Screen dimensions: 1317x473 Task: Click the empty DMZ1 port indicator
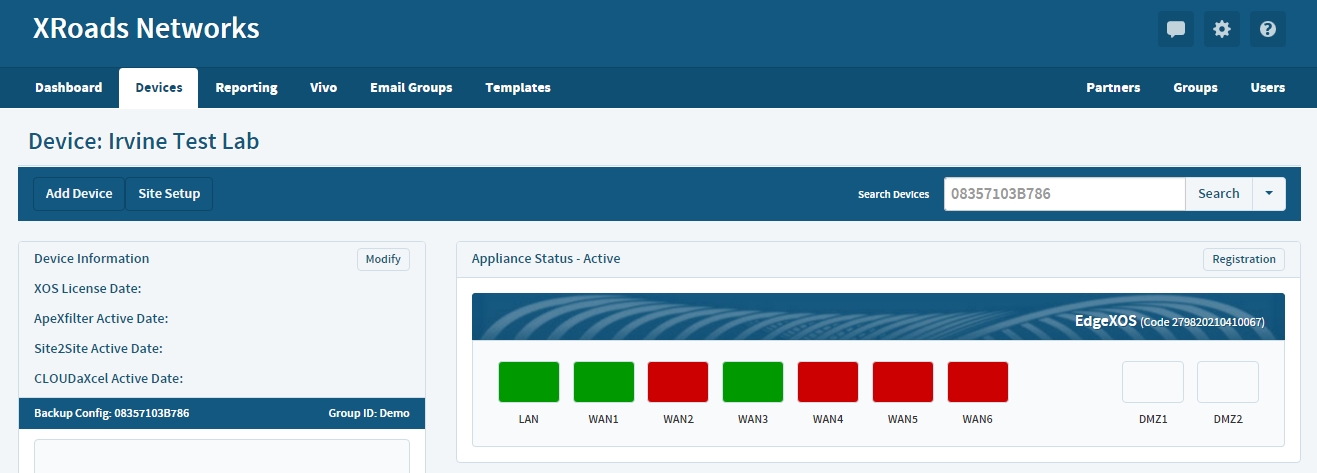pyautogui.click(x=1153, y=382)
